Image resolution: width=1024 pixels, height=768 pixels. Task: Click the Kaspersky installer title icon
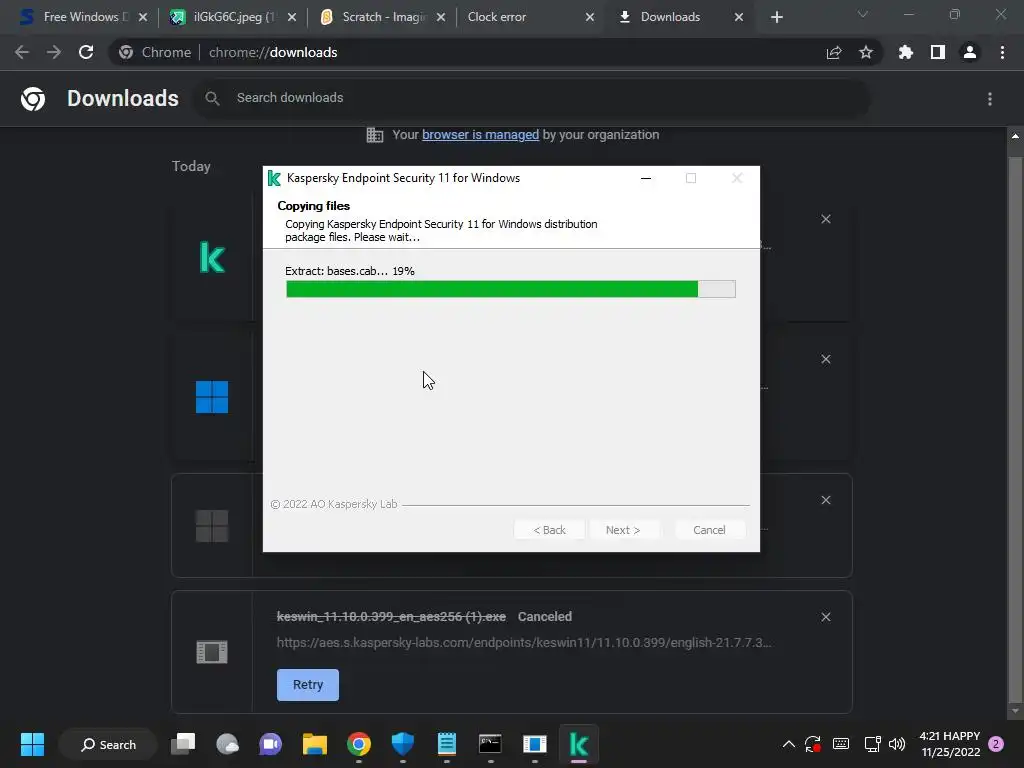pos(274,178)
